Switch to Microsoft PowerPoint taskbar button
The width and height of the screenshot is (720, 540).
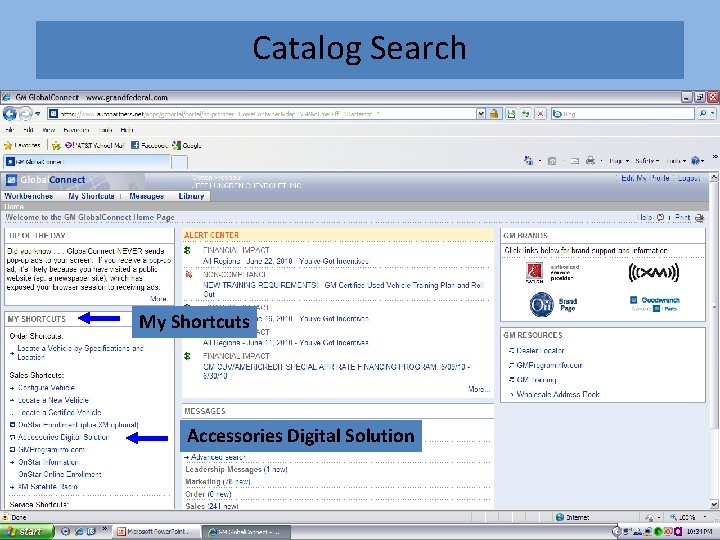pyautogui.click(x=157, y=532)
